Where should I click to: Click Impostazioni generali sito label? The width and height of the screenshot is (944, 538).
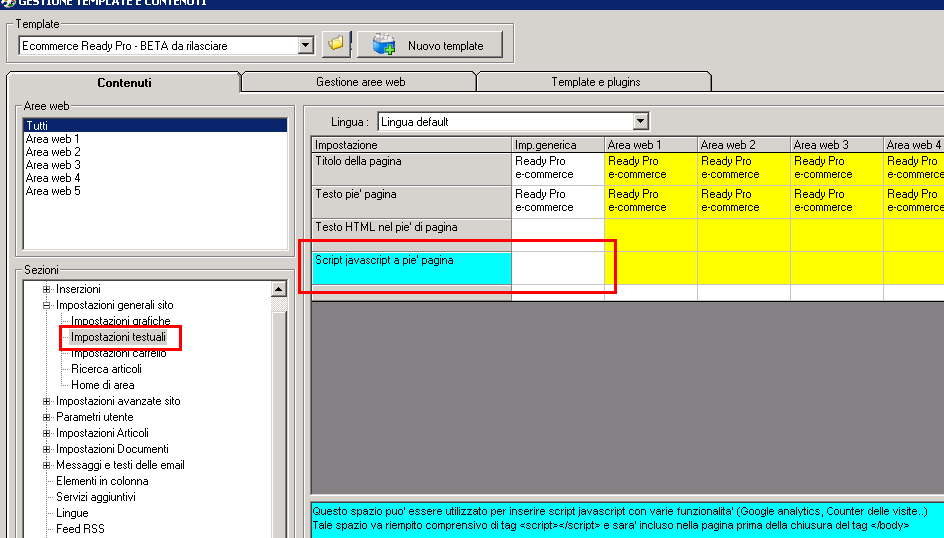click(114, 305)
